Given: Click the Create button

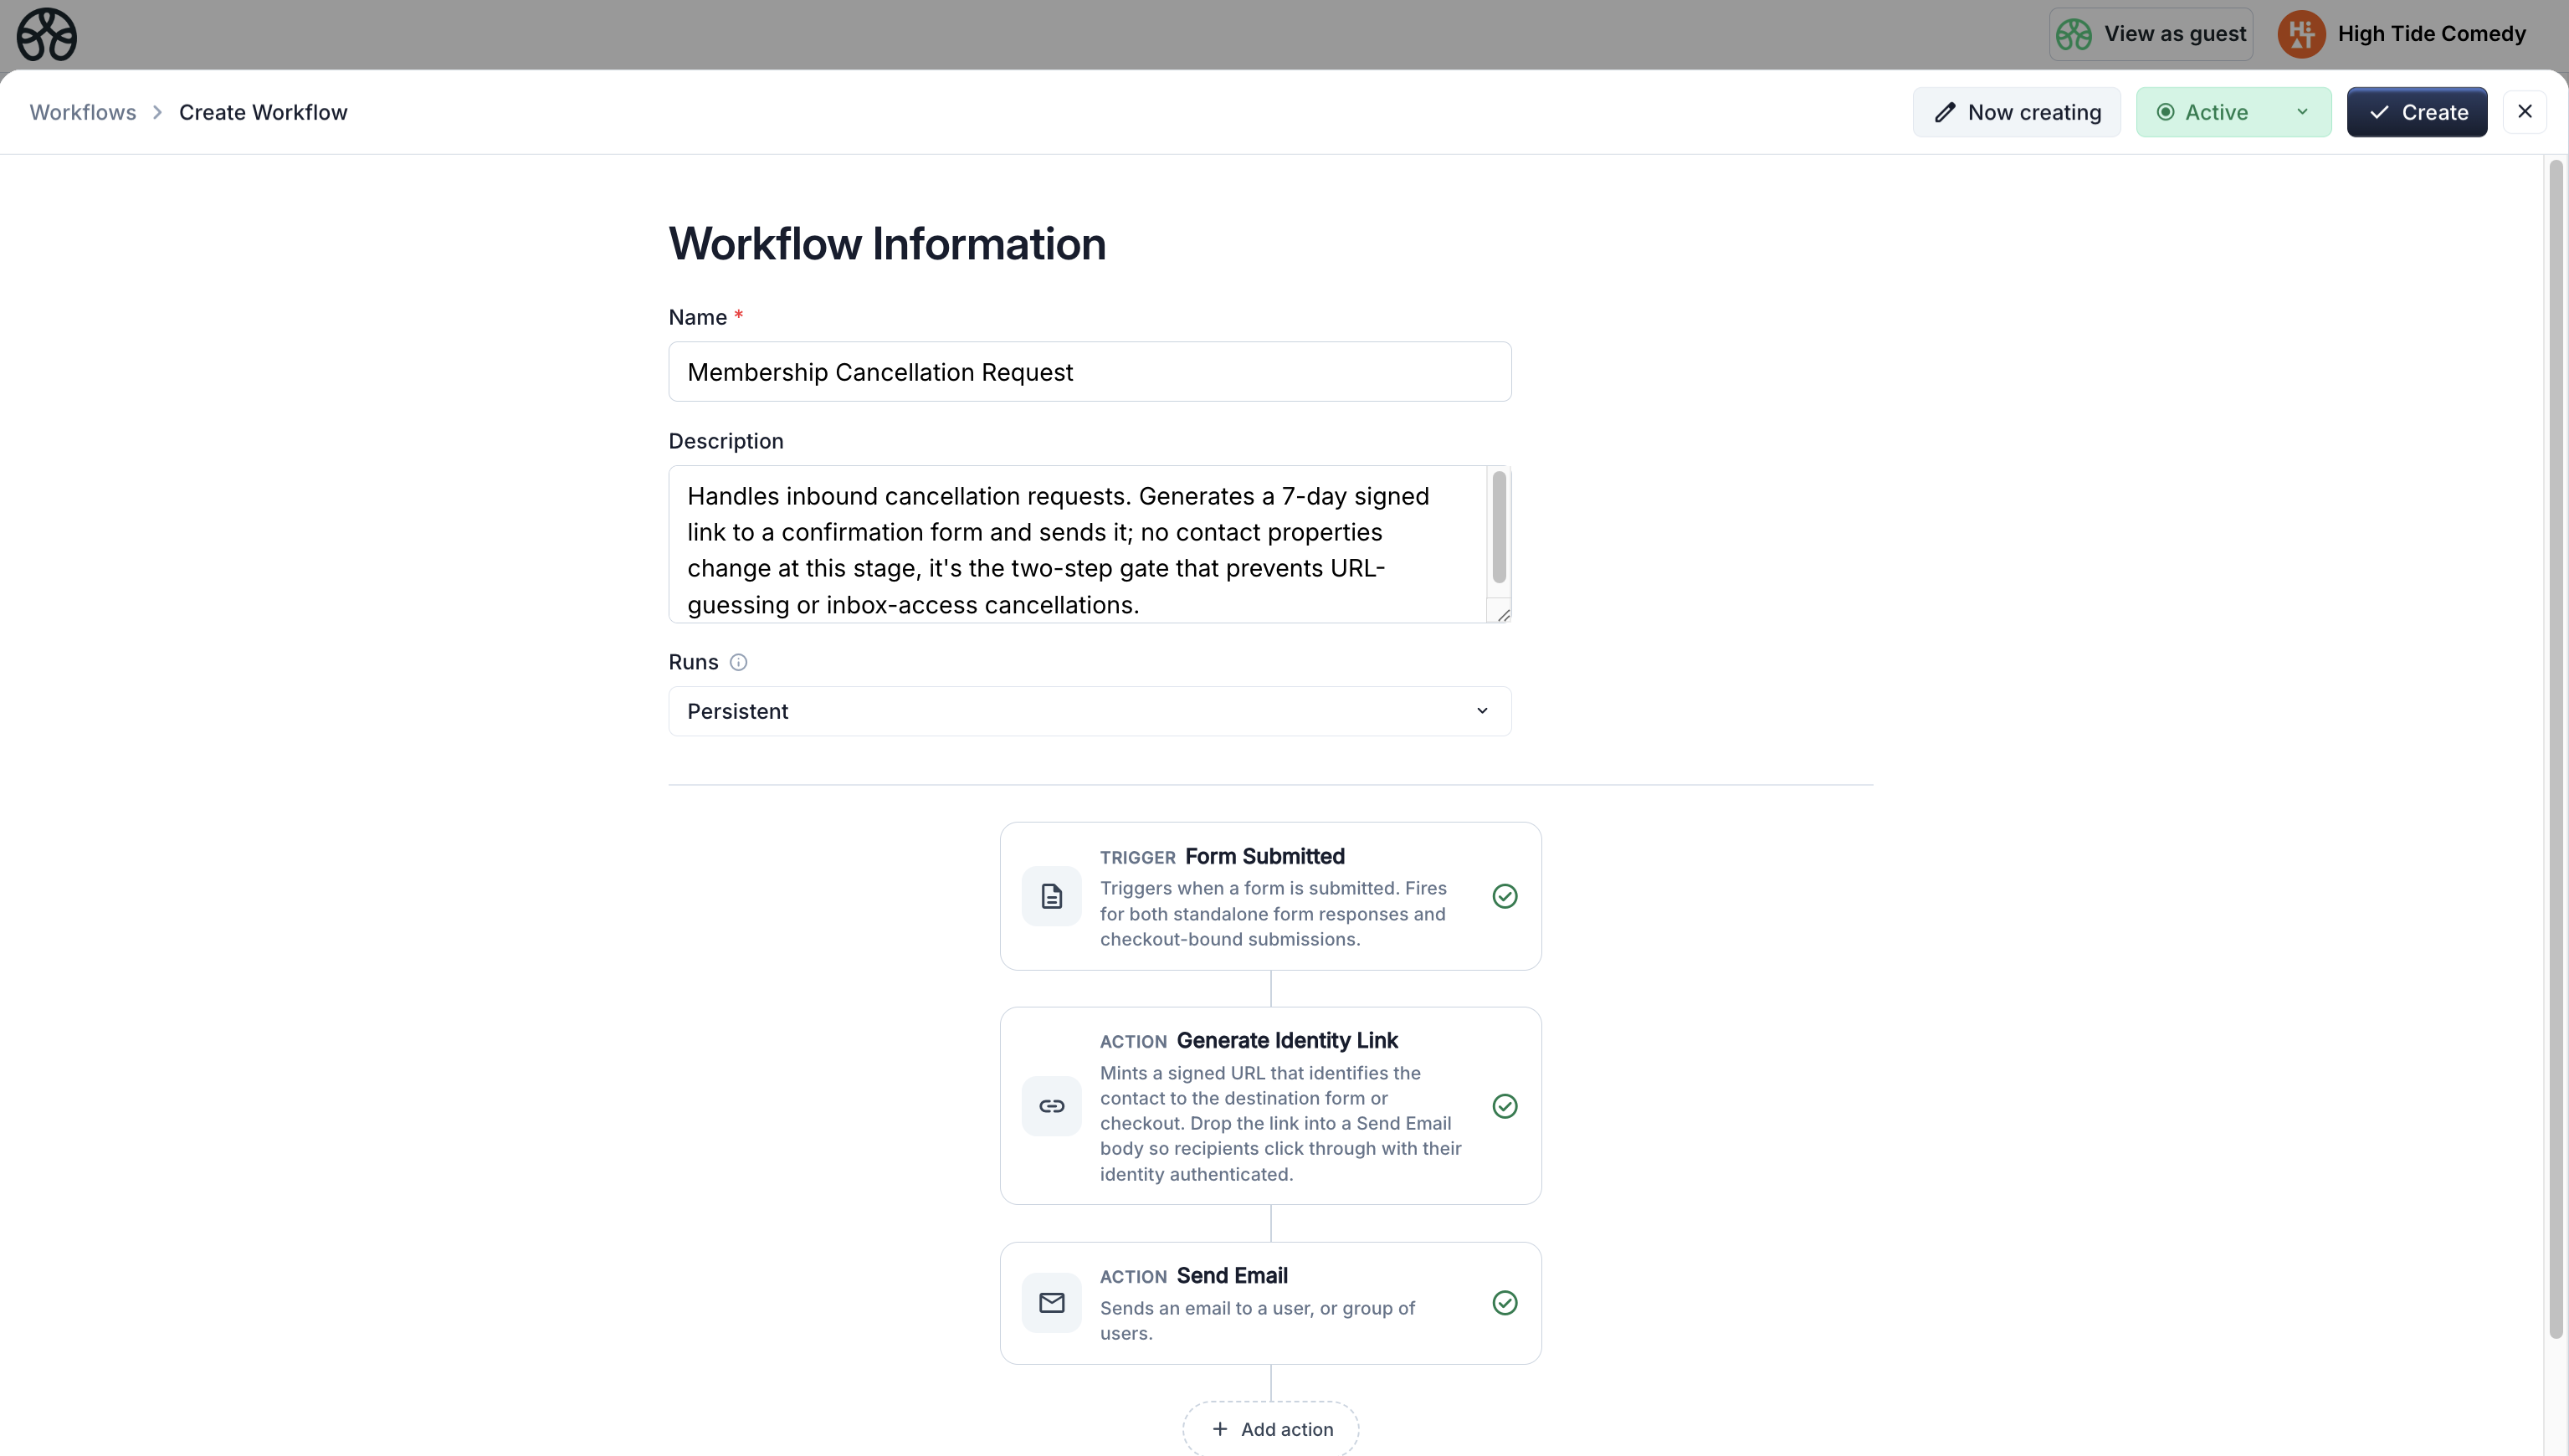Looking at the screenshot, I should coord(2417,112).
